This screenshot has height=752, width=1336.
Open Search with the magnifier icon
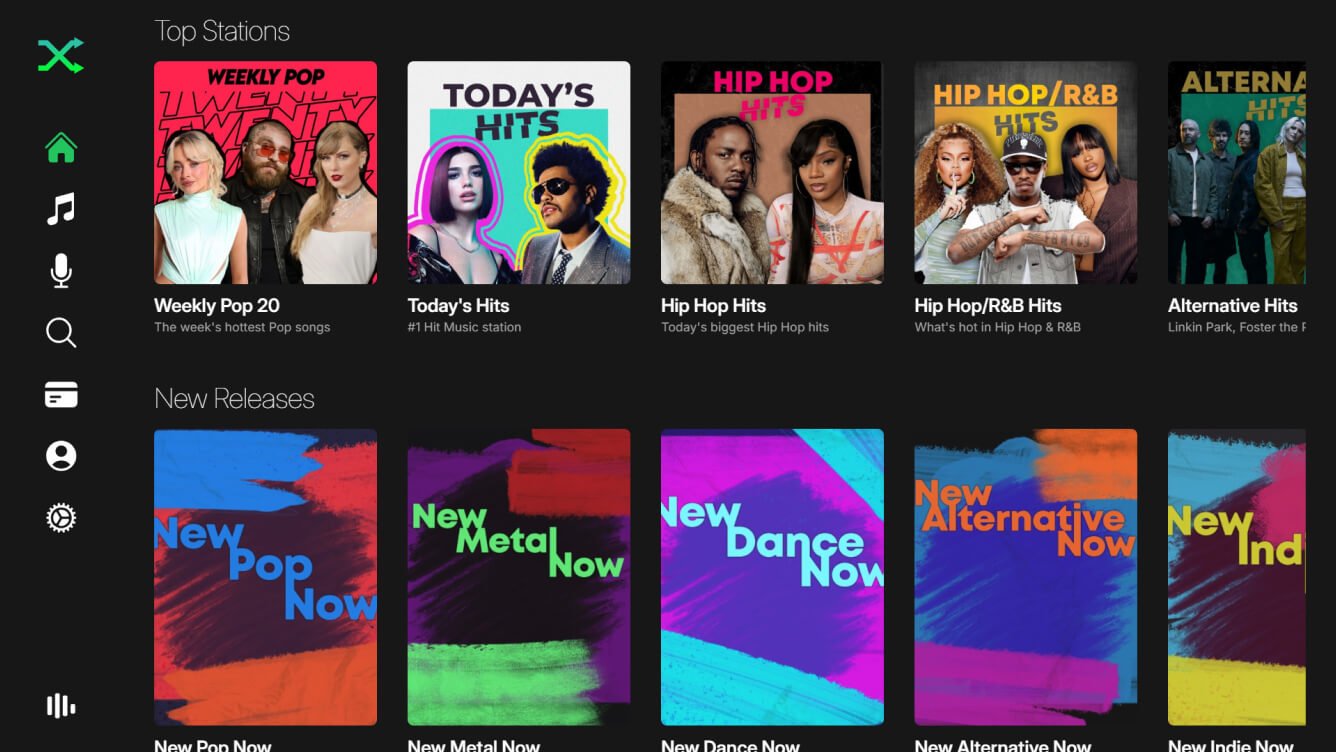[x=61, y=333]
